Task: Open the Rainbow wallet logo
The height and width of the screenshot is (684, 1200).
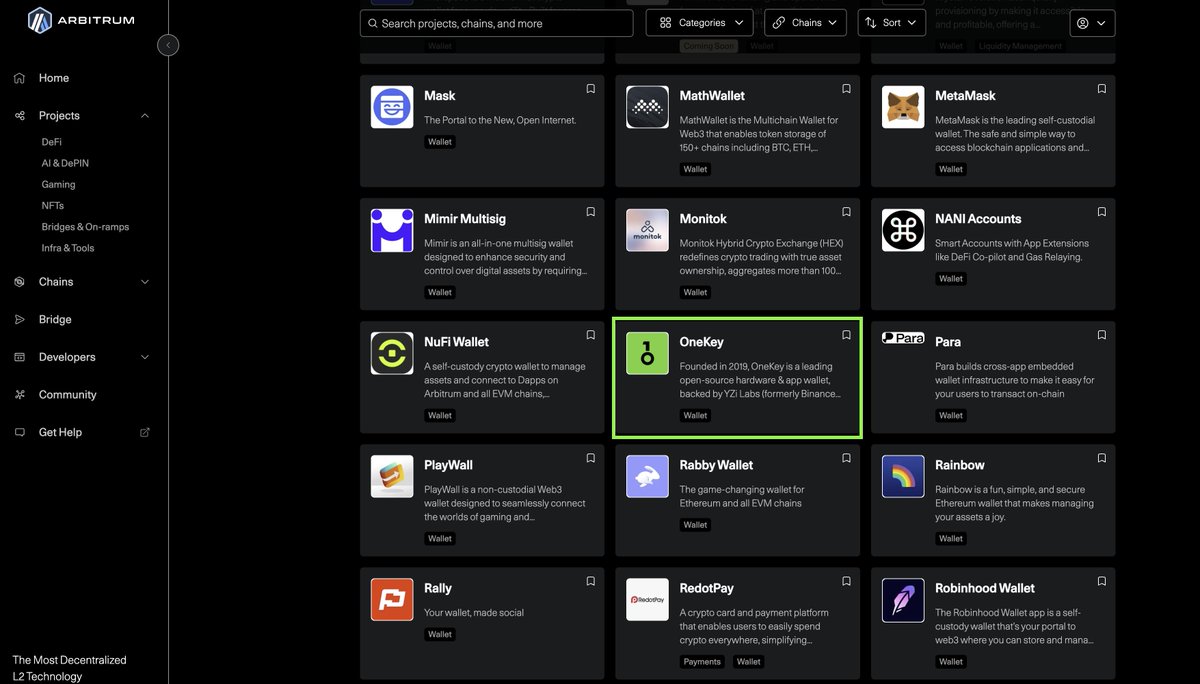Action: point(903,476)
